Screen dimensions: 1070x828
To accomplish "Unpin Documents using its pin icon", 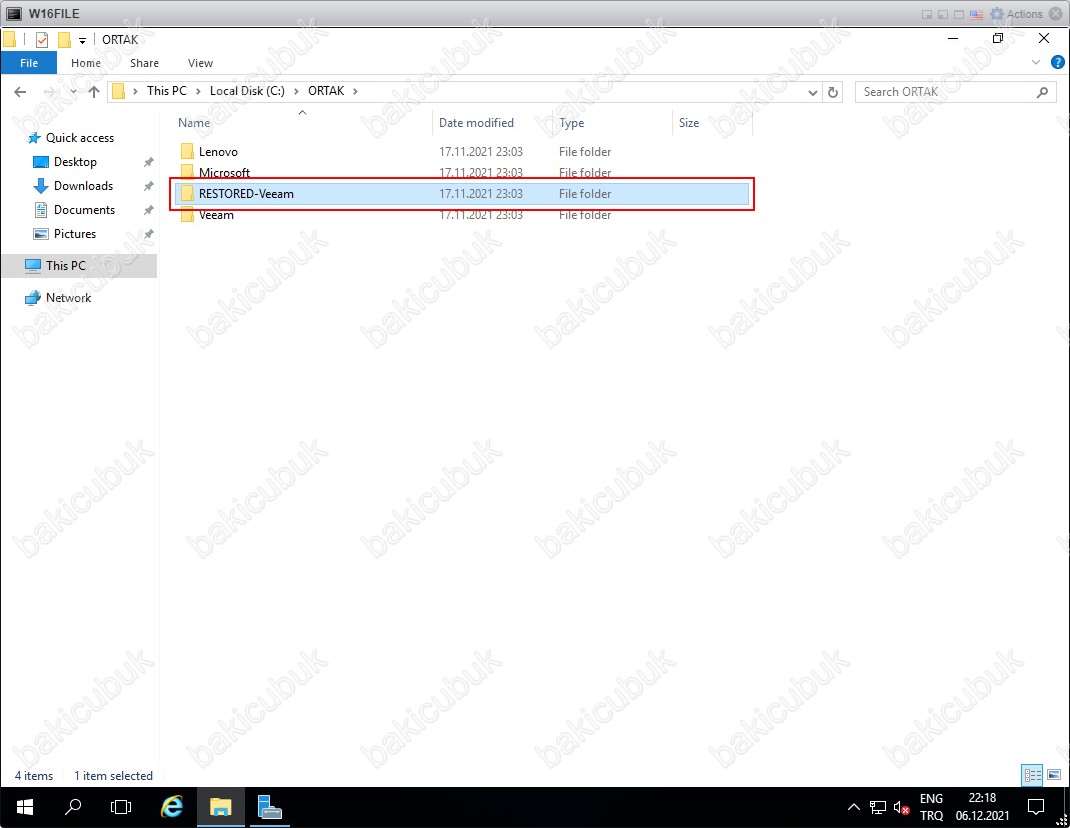I will coord(148,210).
